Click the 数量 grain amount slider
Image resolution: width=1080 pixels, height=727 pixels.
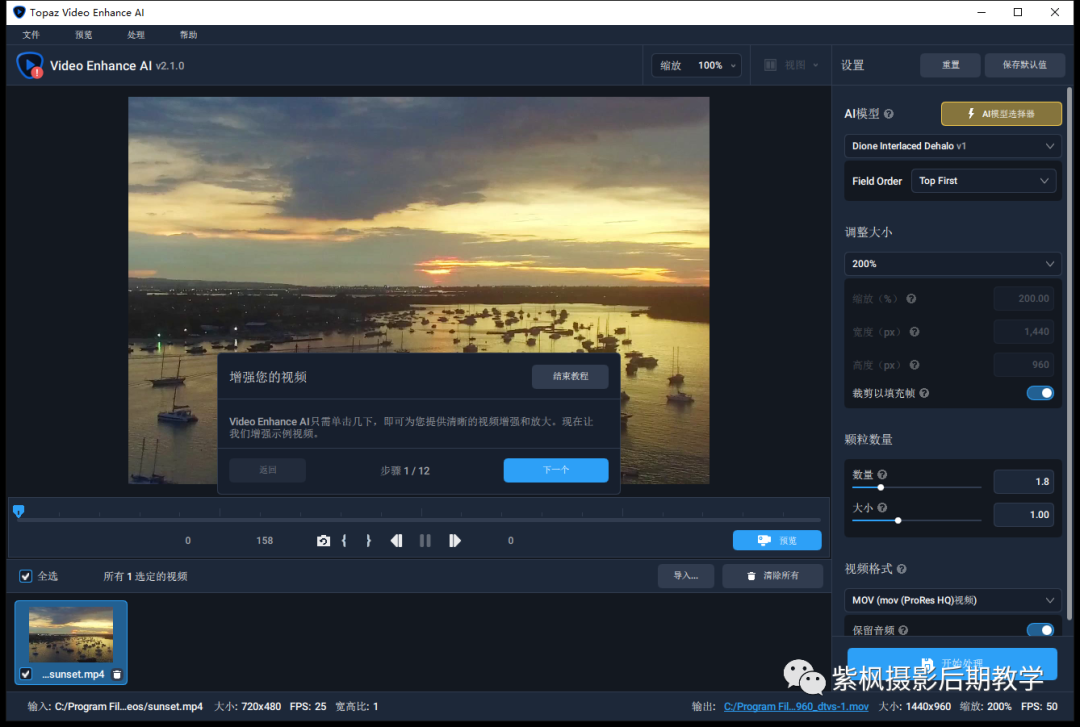pyautogui.click(x=917, y=487)
